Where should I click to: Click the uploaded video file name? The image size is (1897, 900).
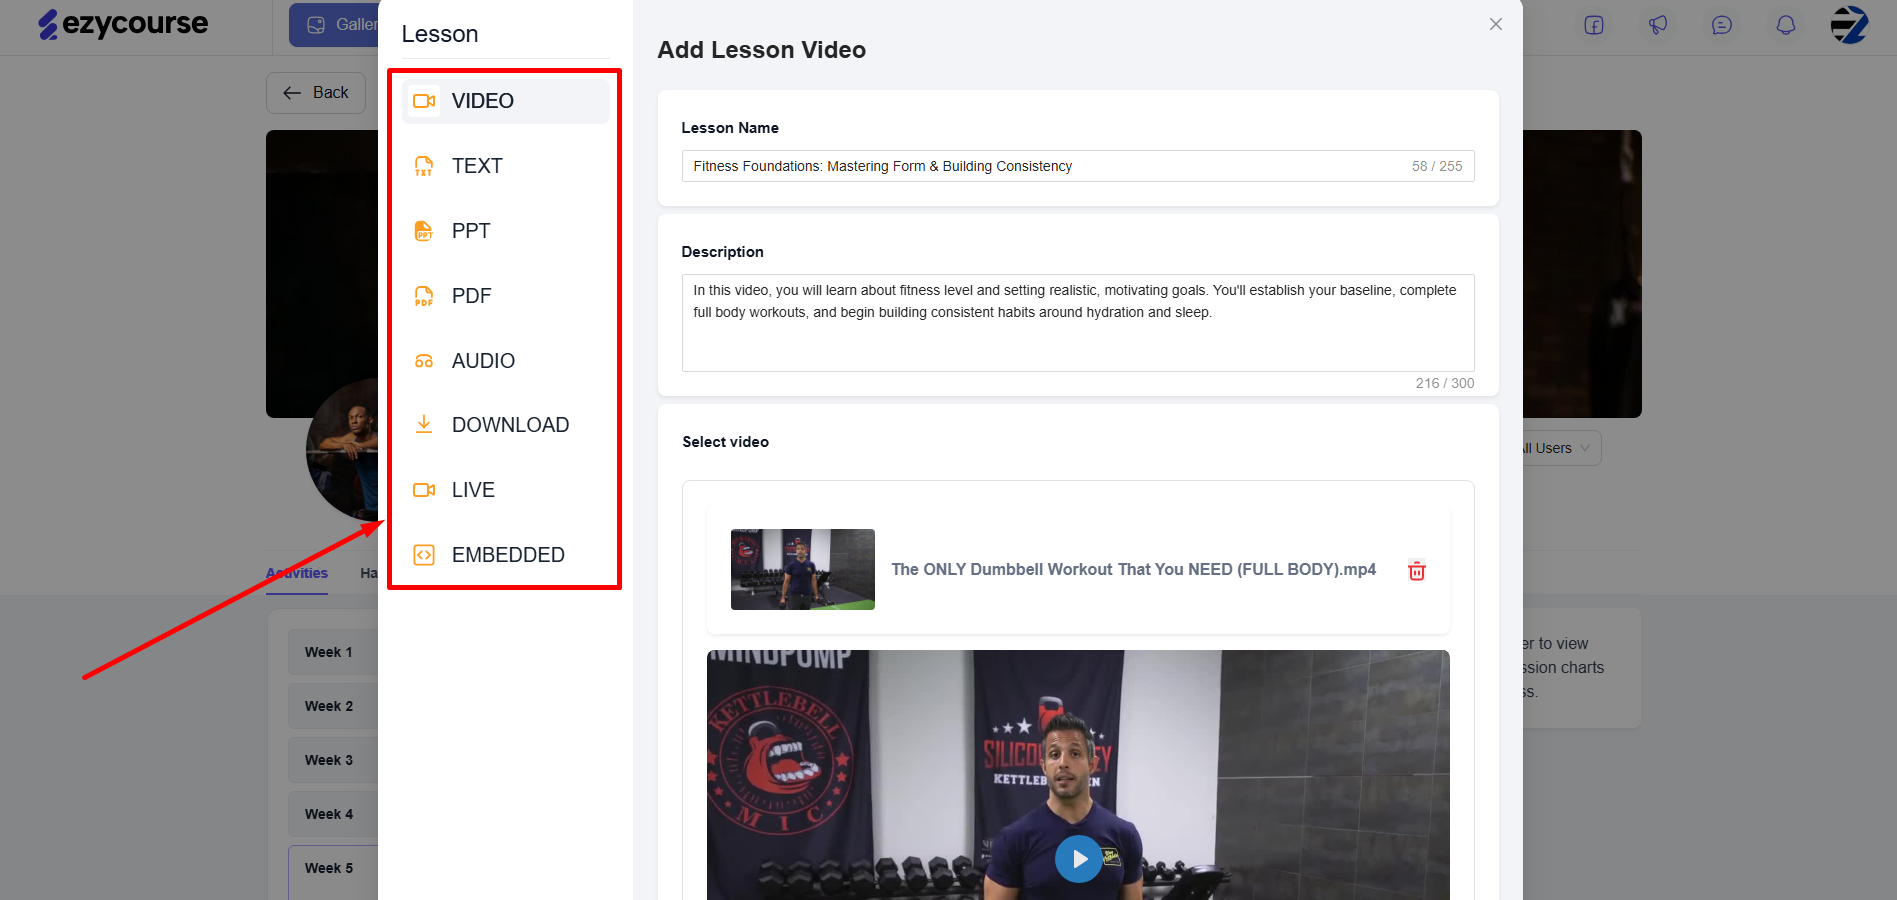(x=1134, y=569)
